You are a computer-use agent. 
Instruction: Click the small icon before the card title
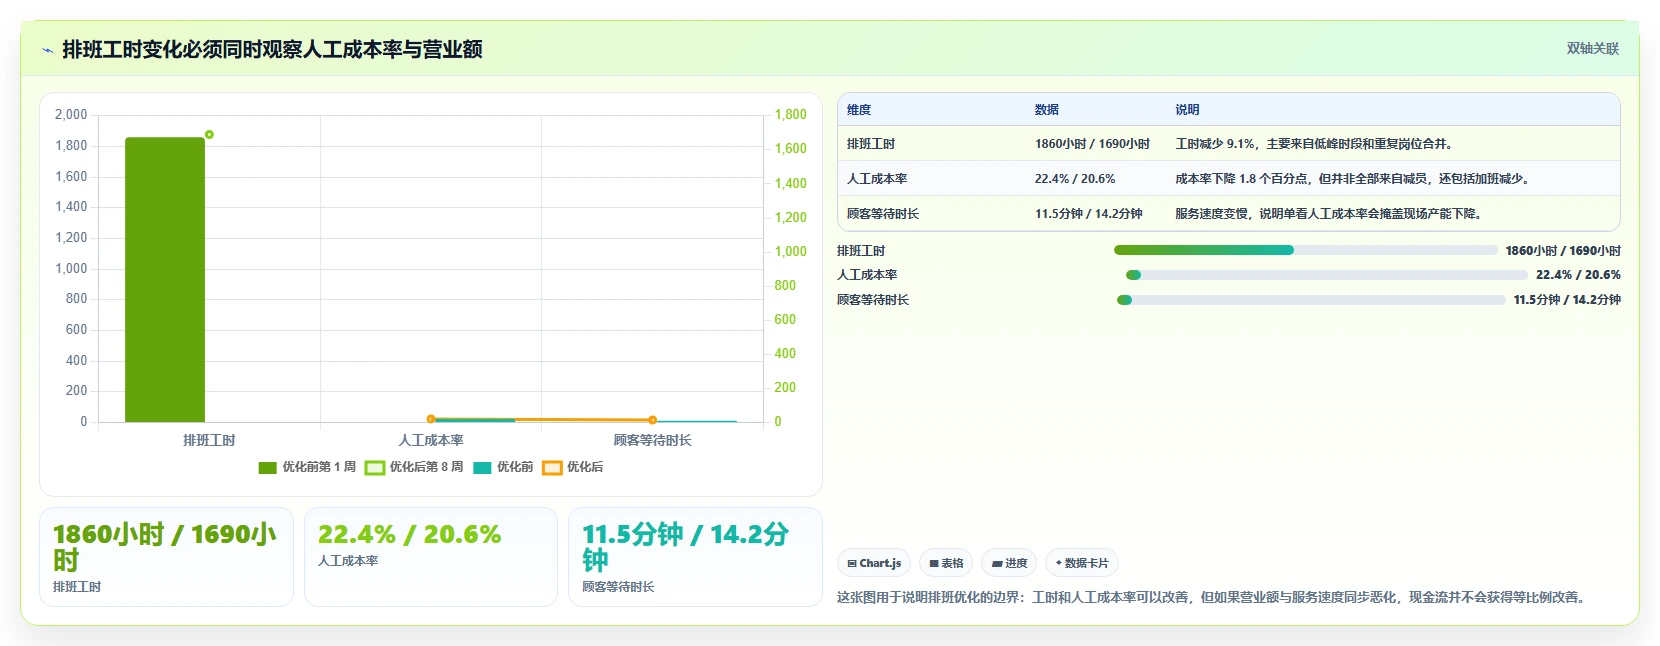coord(47,50)
